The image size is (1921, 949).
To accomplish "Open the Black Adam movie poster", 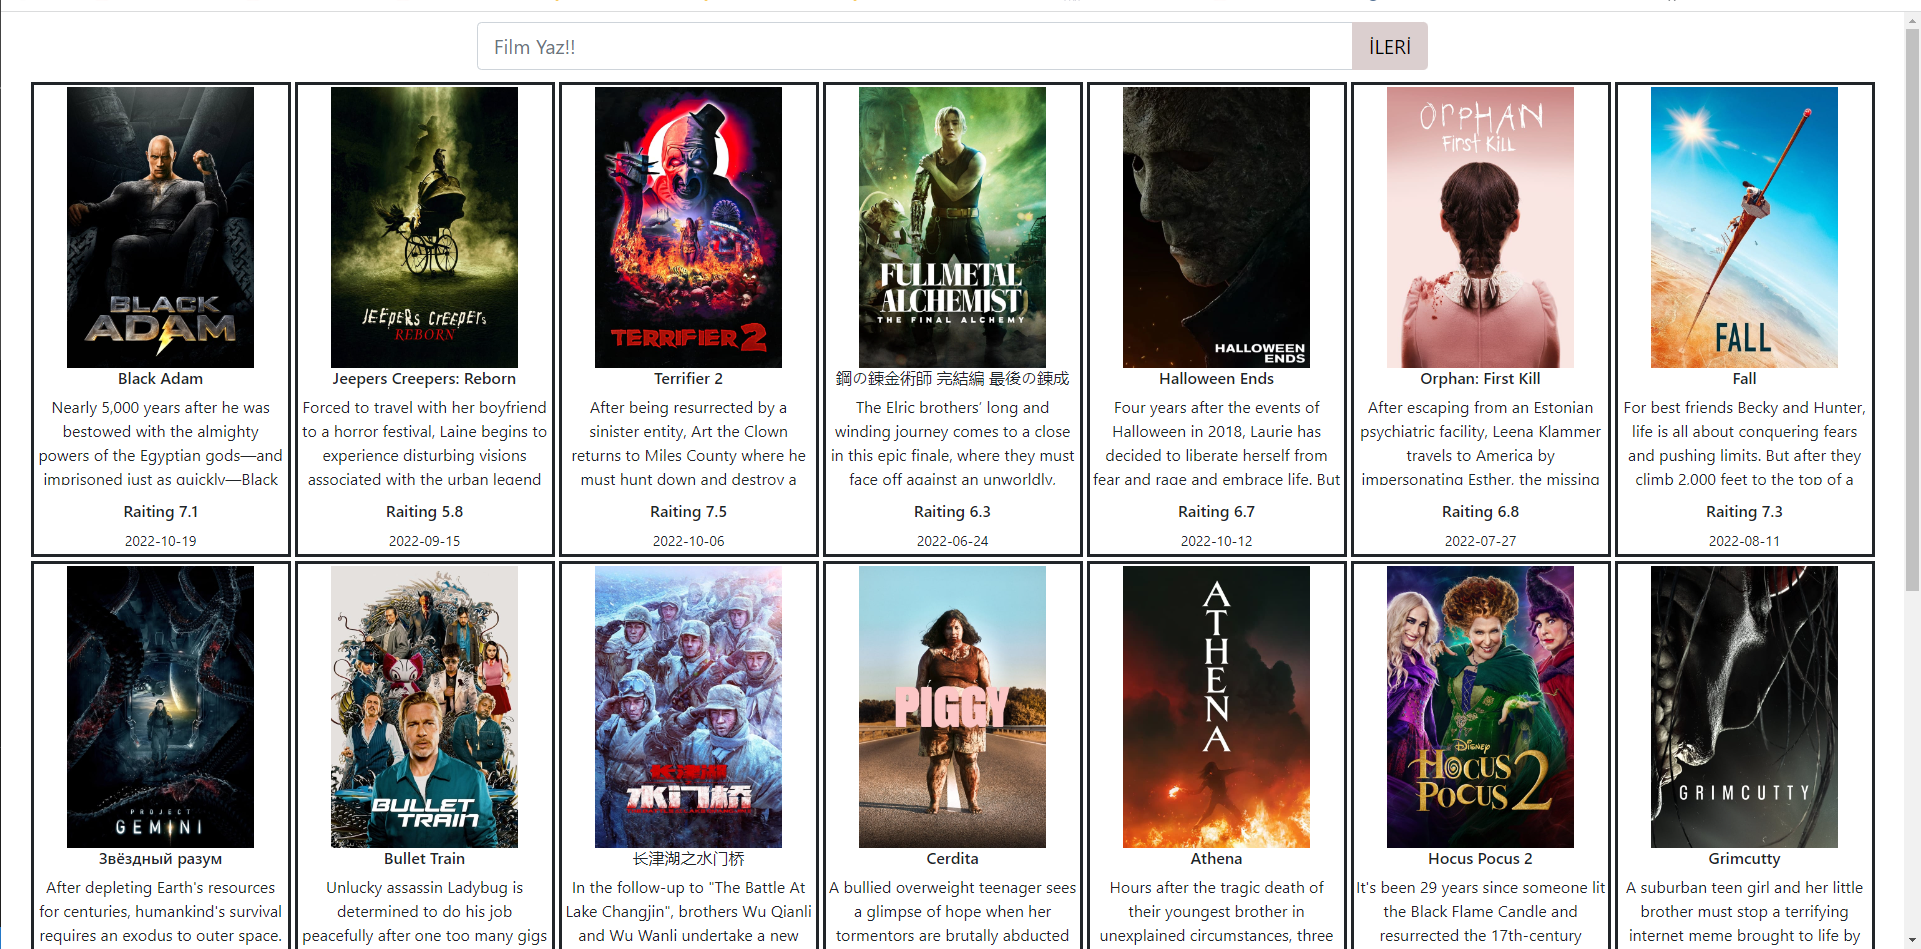I will pyautogui.click(x=160, y=227).
